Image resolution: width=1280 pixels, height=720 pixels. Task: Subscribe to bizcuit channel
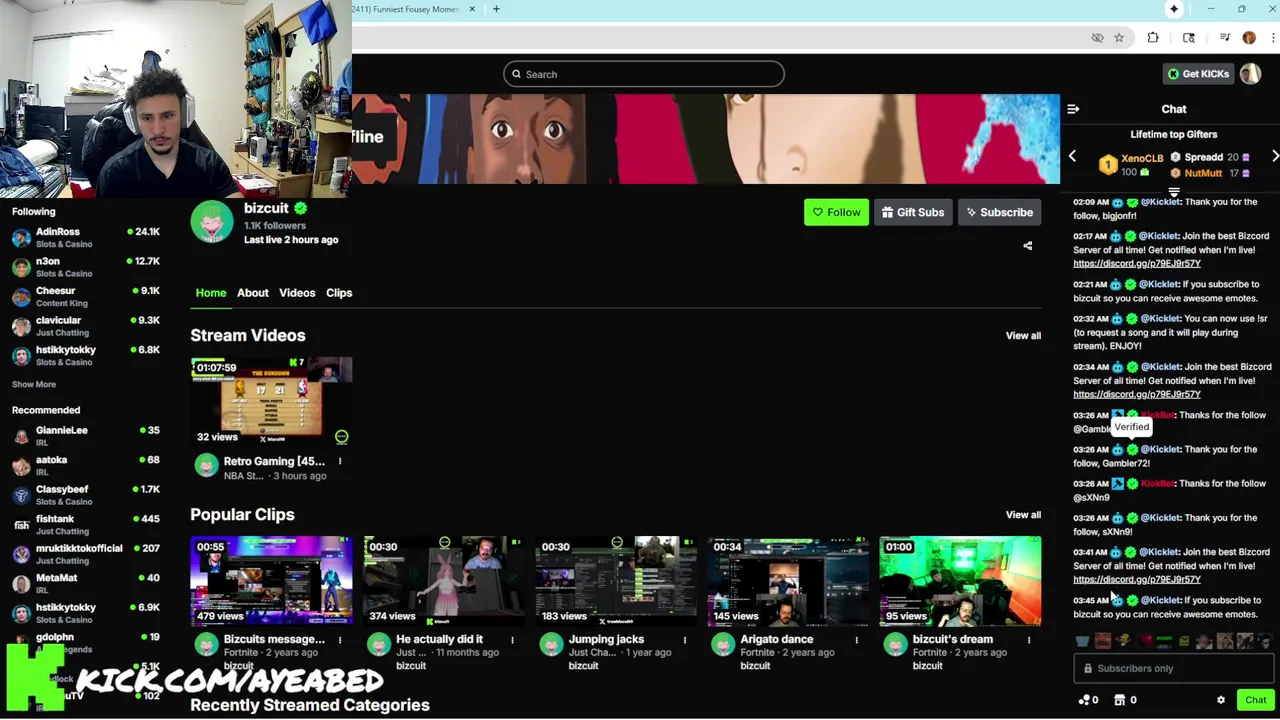pyautogui.click(x=999, y=212)
